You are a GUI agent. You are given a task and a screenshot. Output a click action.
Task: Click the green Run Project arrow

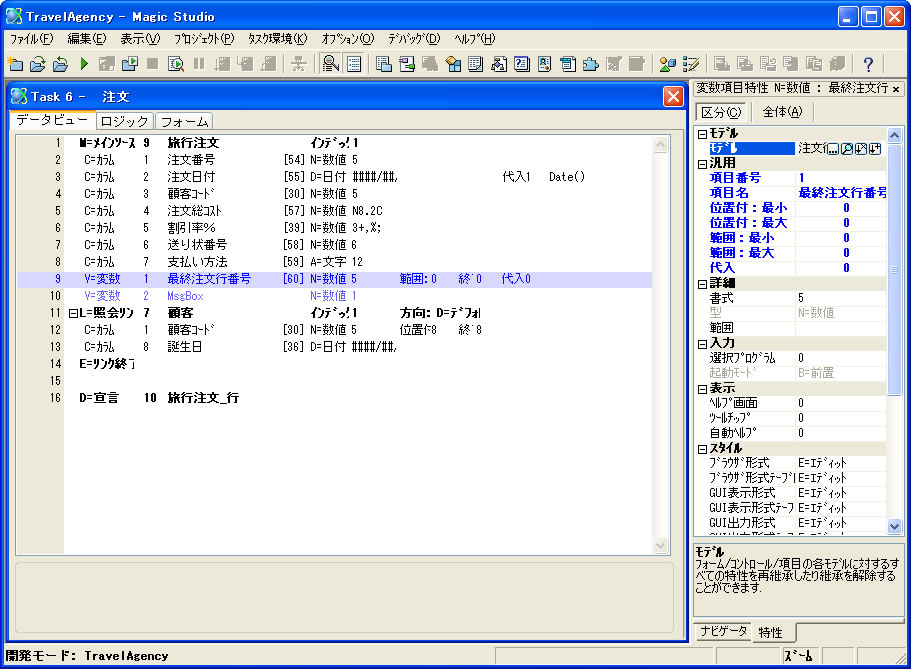pyautogui.click(x=84, y=63)
